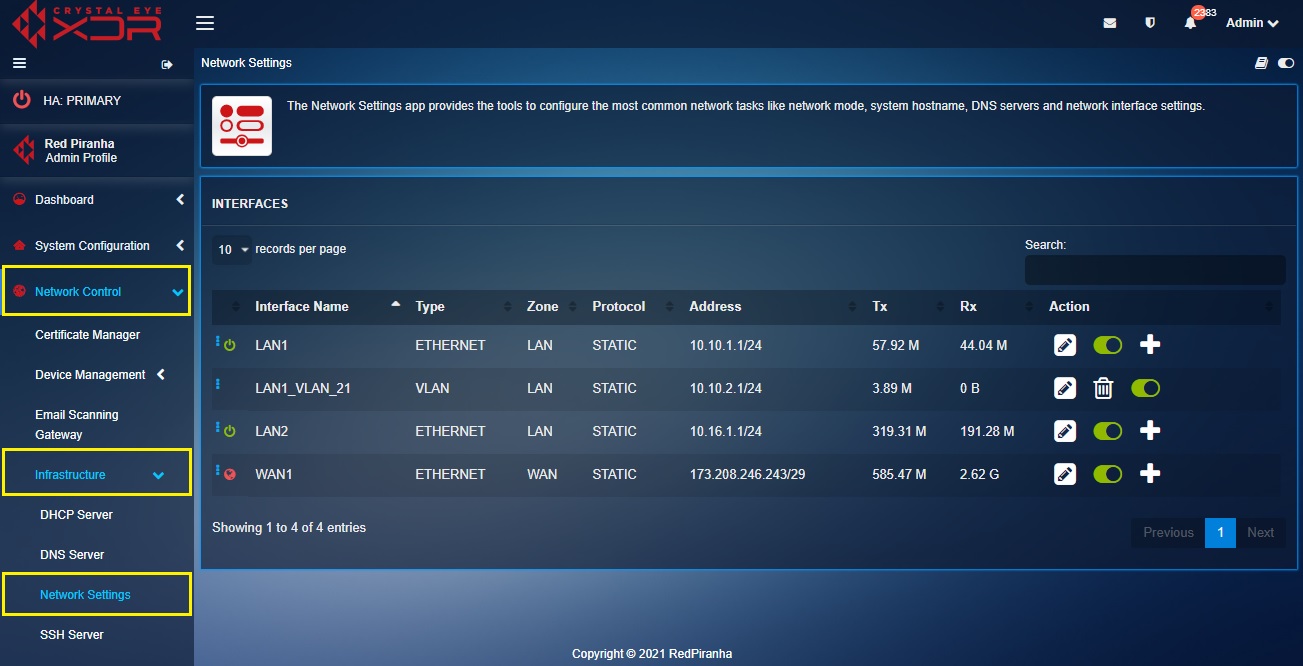Click the Network Settings app icon
The height and width of the screenshot is (666, 1303).
(242, 126)
